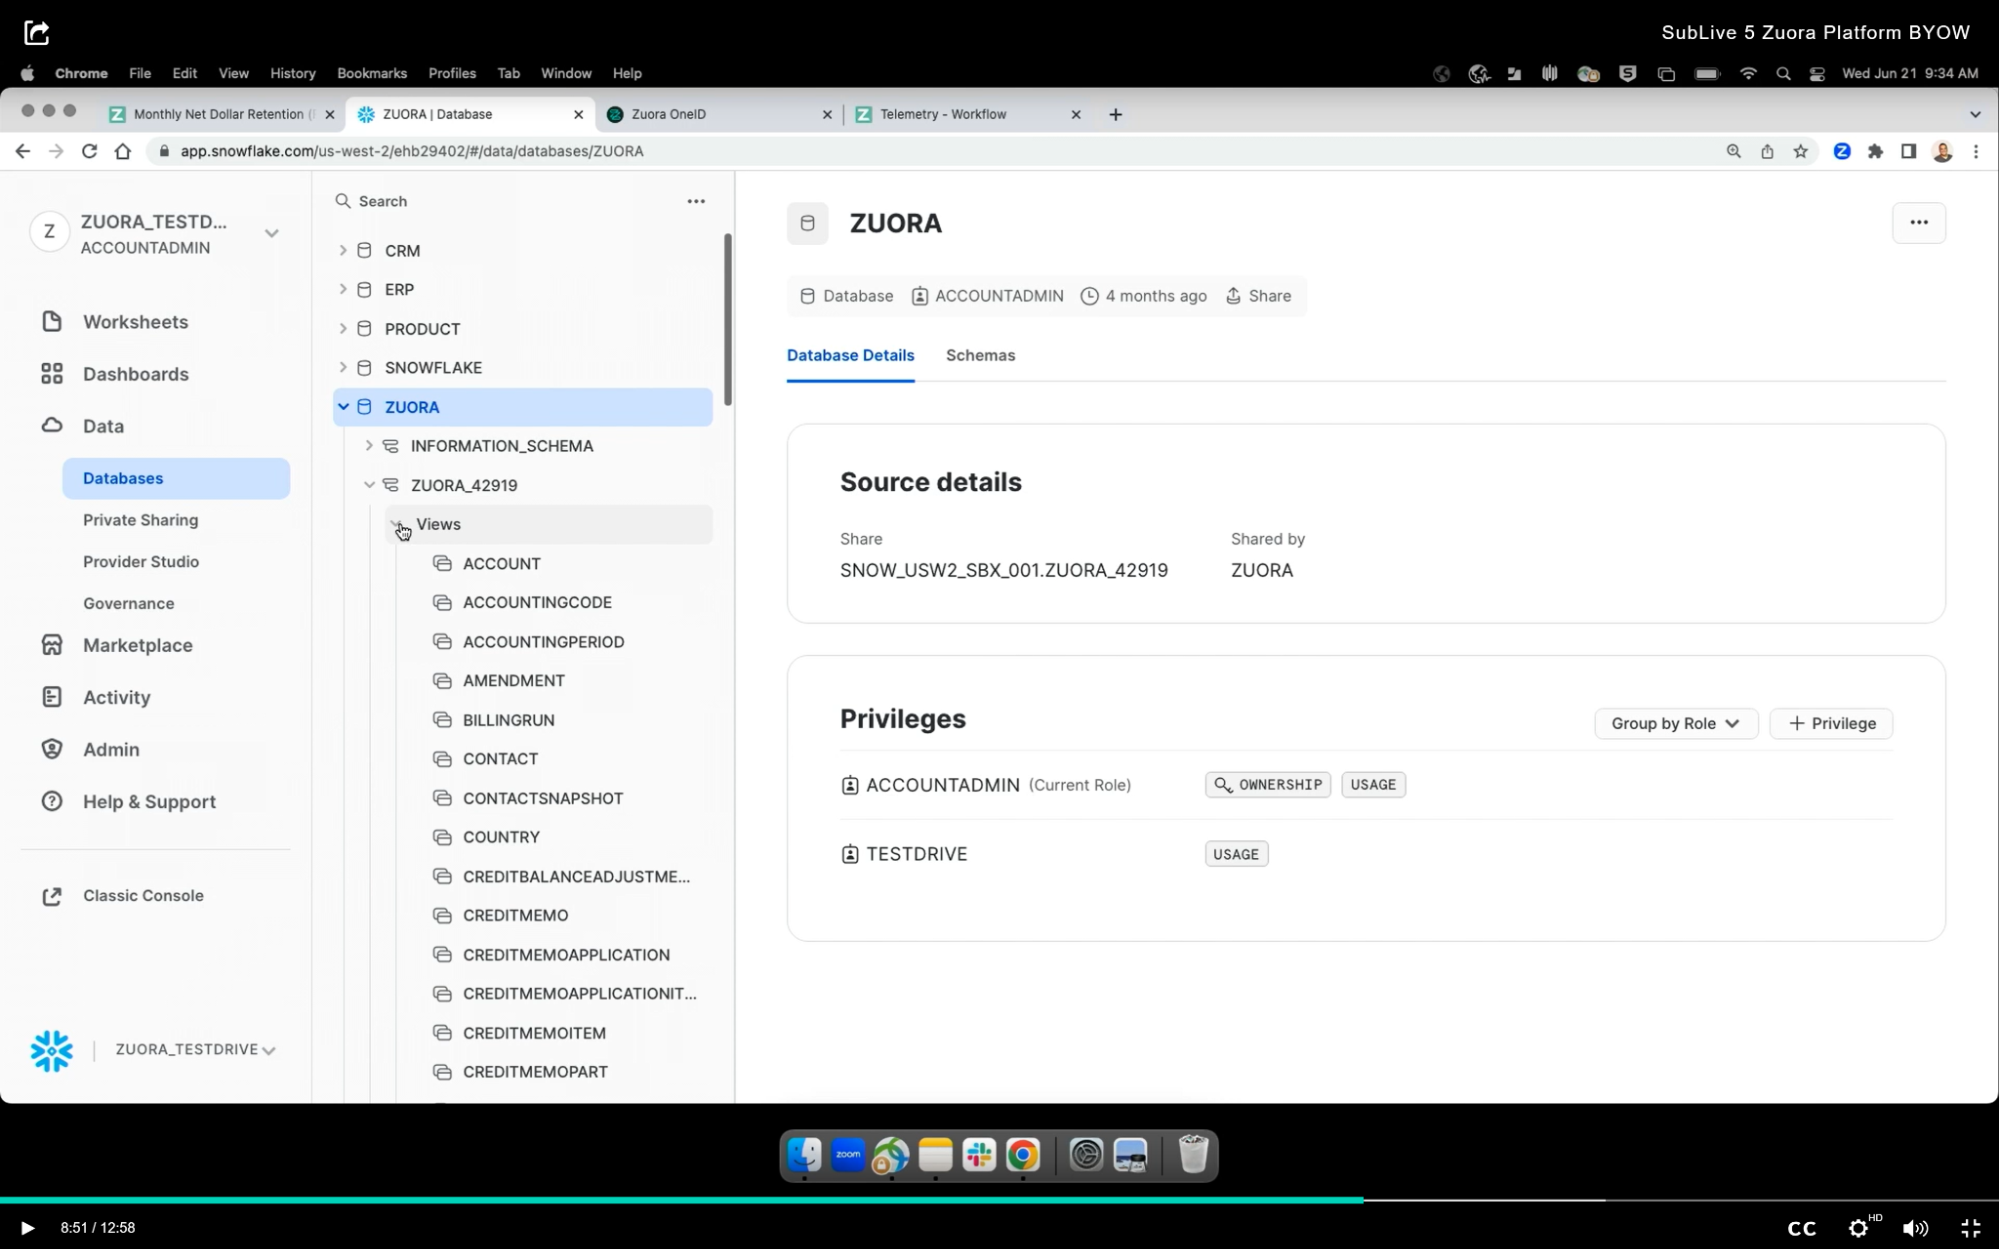Open ZUORA database more options menu
1999x1250 pixels.
pyautogui.click(x=1918, y=223)
